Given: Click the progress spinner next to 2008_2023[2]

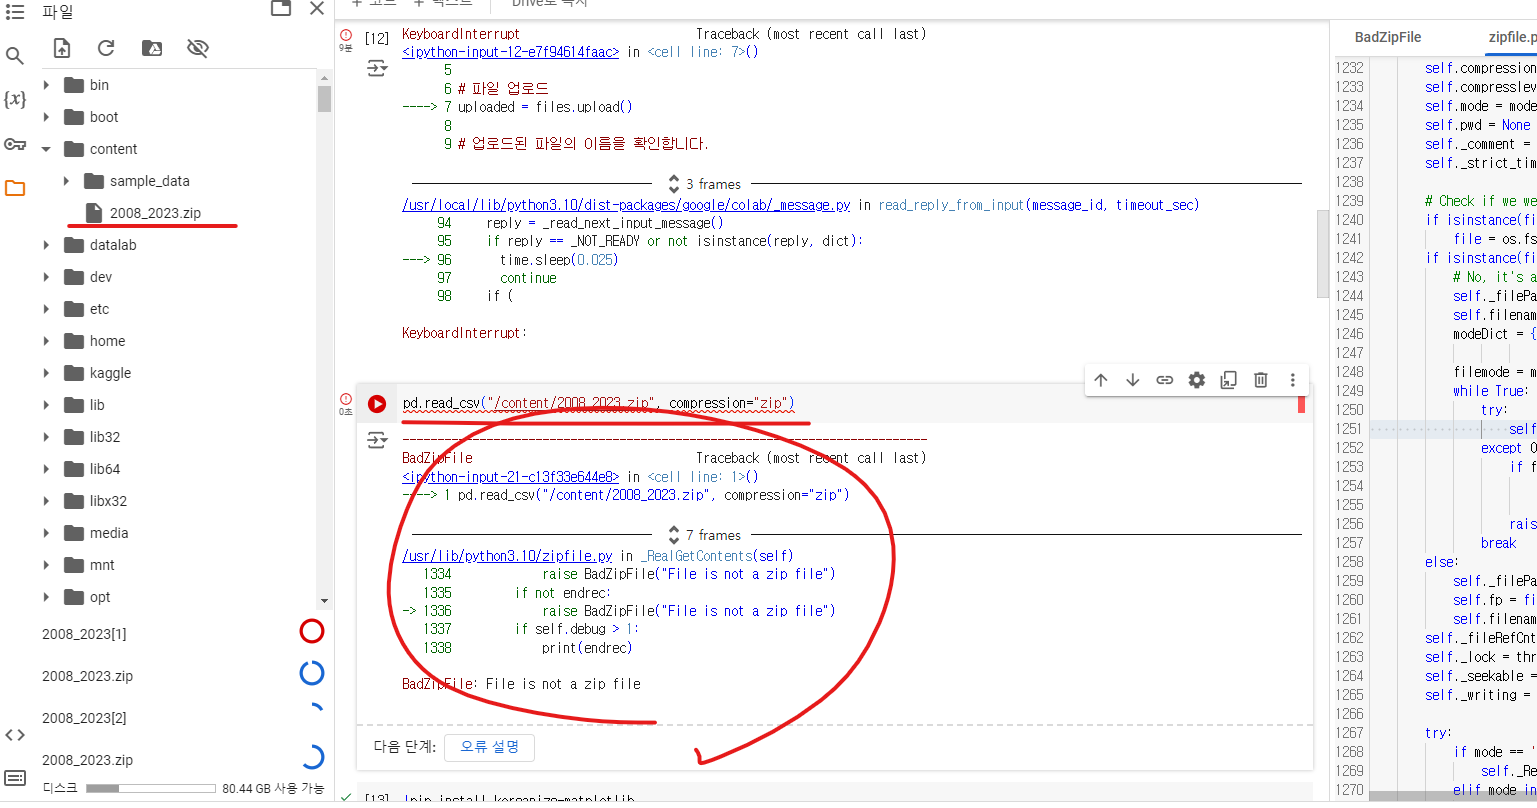Looking at the screenshot, I should [312, 716].
